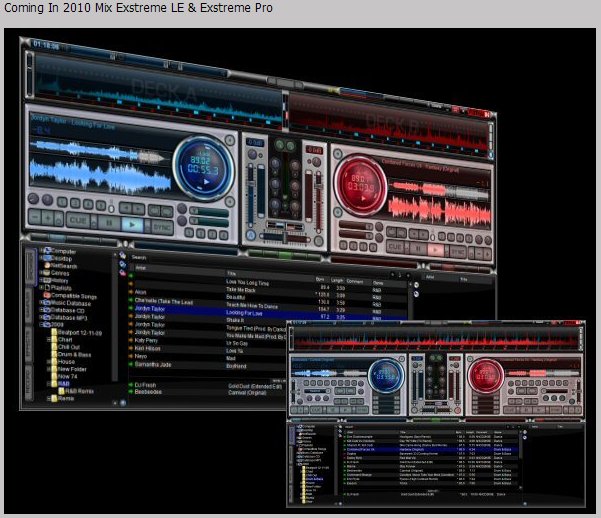The image size is (601, 518).
Task: Click the Deck B red waveform overview
Action: (x=390, y=118)
